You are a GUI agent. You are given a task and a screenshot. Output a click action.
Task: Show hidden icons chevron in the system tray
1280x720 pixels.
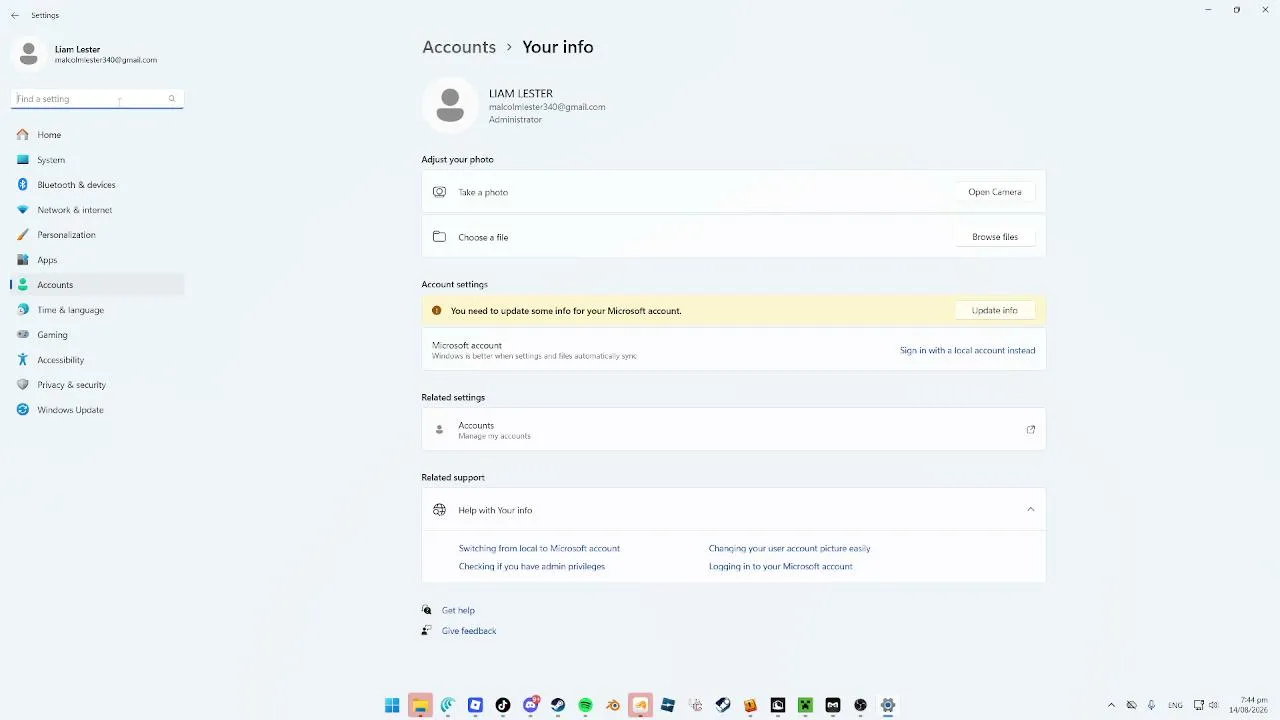[x=1111, y=705]
